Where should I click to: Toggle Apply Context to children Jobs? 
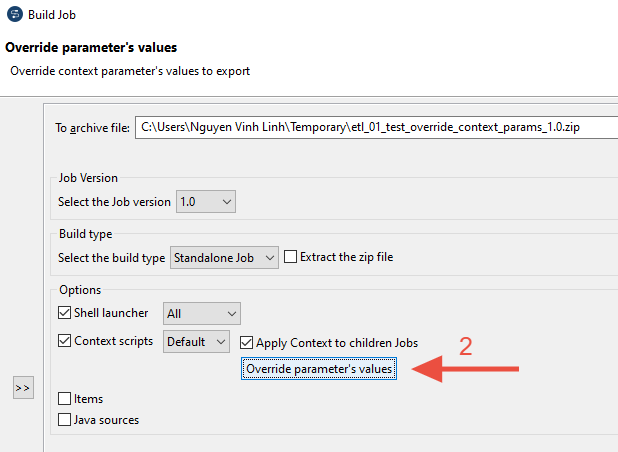click(x=246, y=342)
